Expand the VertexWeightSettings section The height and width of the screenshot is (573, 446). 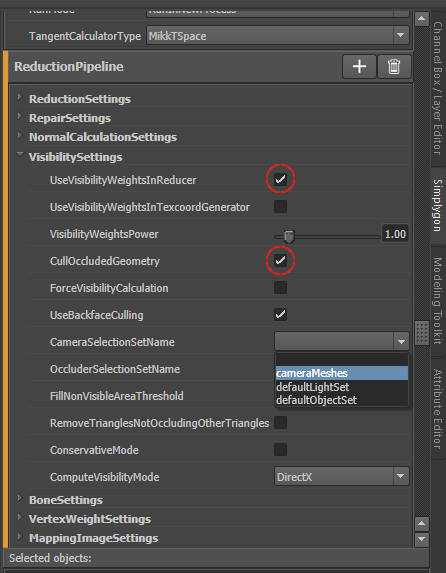coord(20,517)
